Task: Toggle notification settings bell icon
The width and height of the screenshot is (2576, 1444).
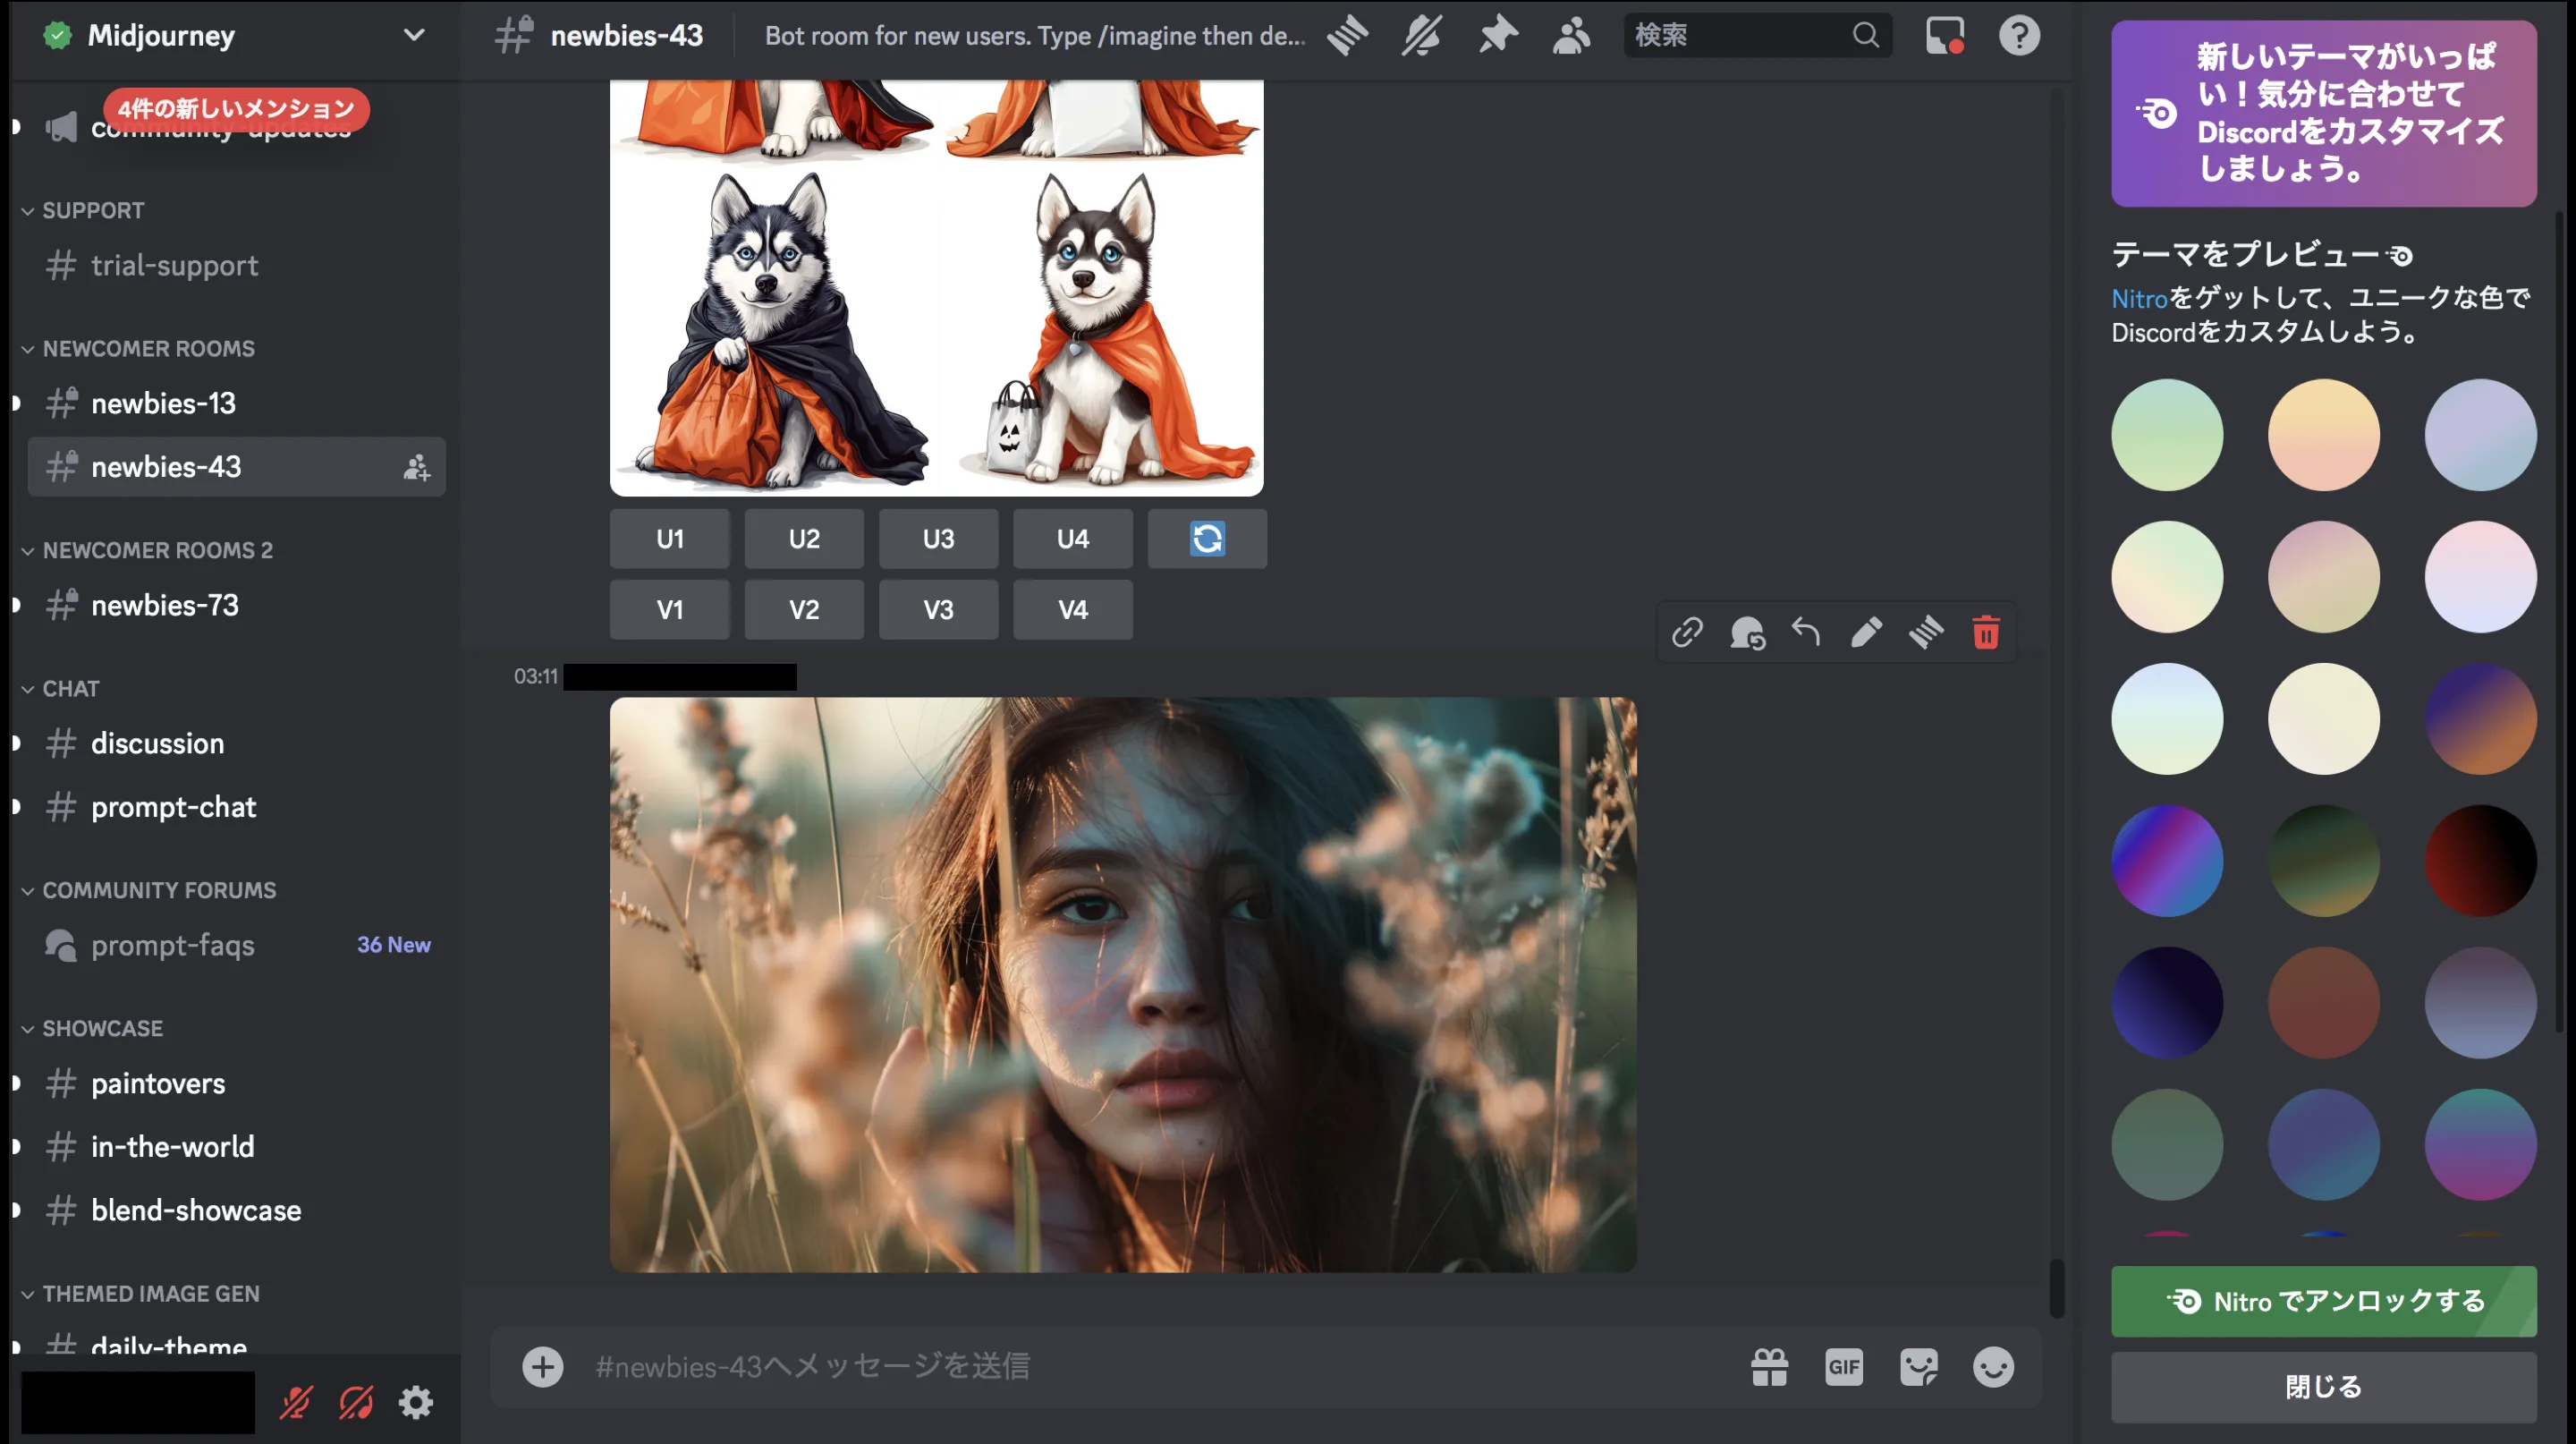Action: pos(1421,36)
